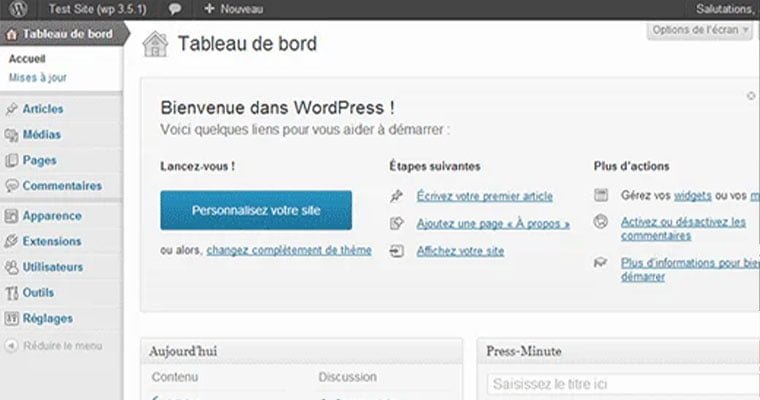Screen dimensions: 760x400
Task: Follow the changez complètement de thème link
Action: point(289,251)
